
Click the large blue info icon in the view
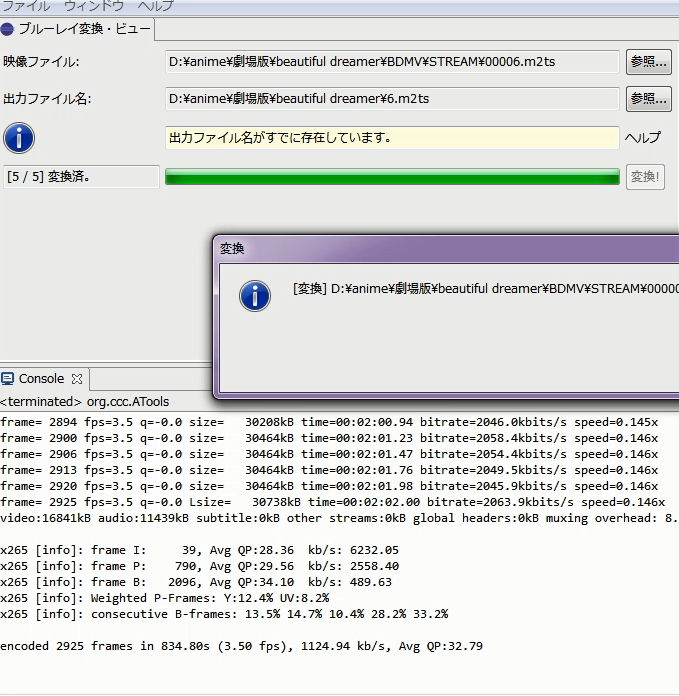pos(19,137)
